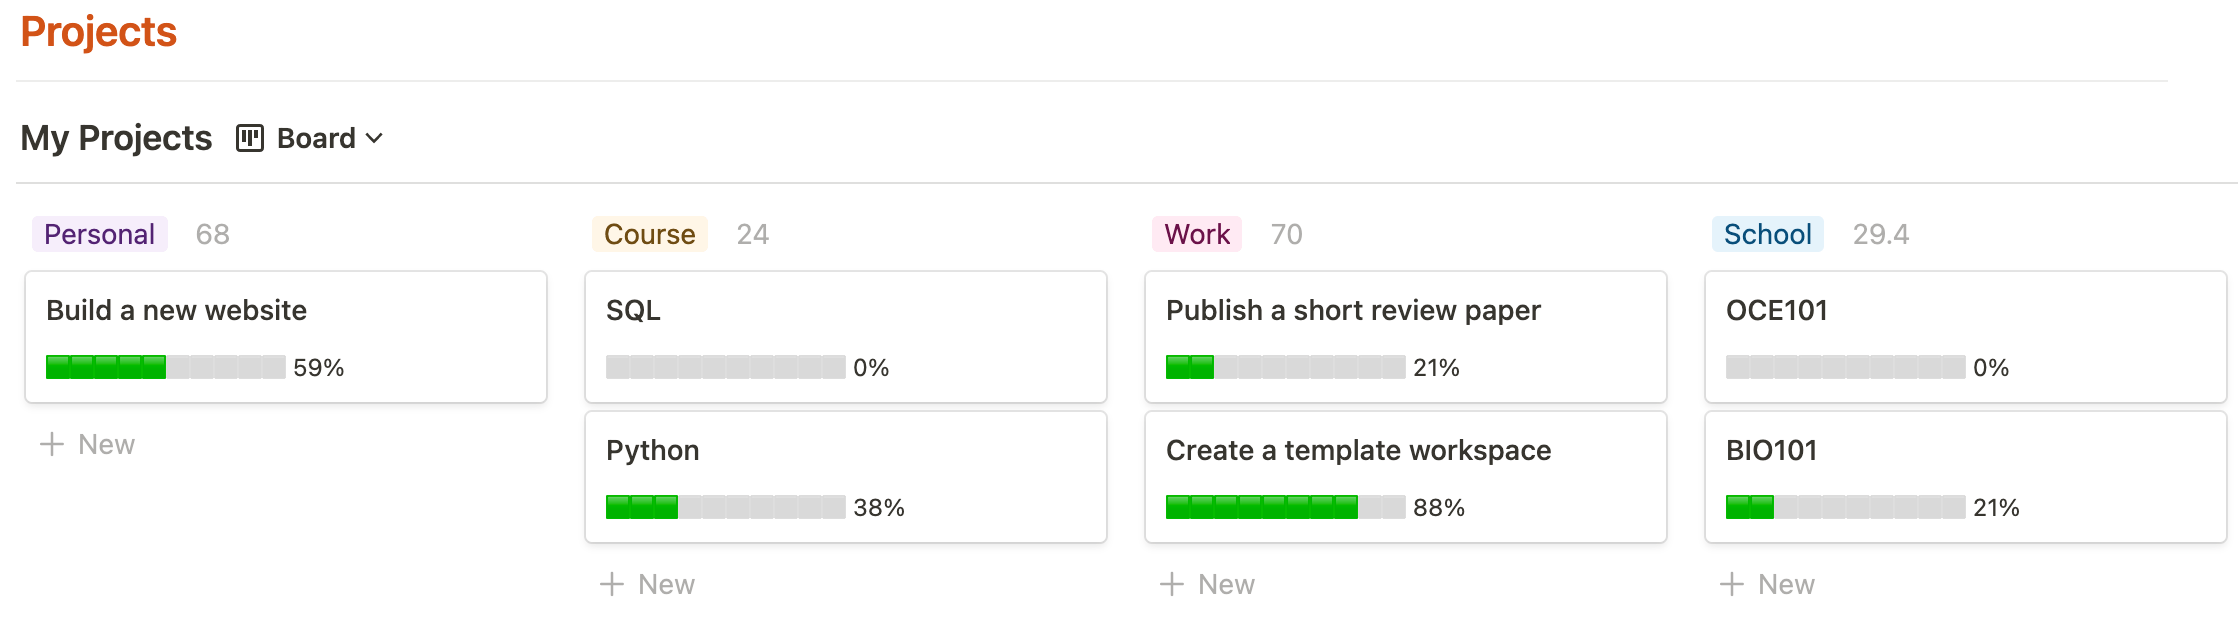The height and width of the screenshot is (620, 2238).
Task: Open the Board view selector
Action: coord(310,138)
